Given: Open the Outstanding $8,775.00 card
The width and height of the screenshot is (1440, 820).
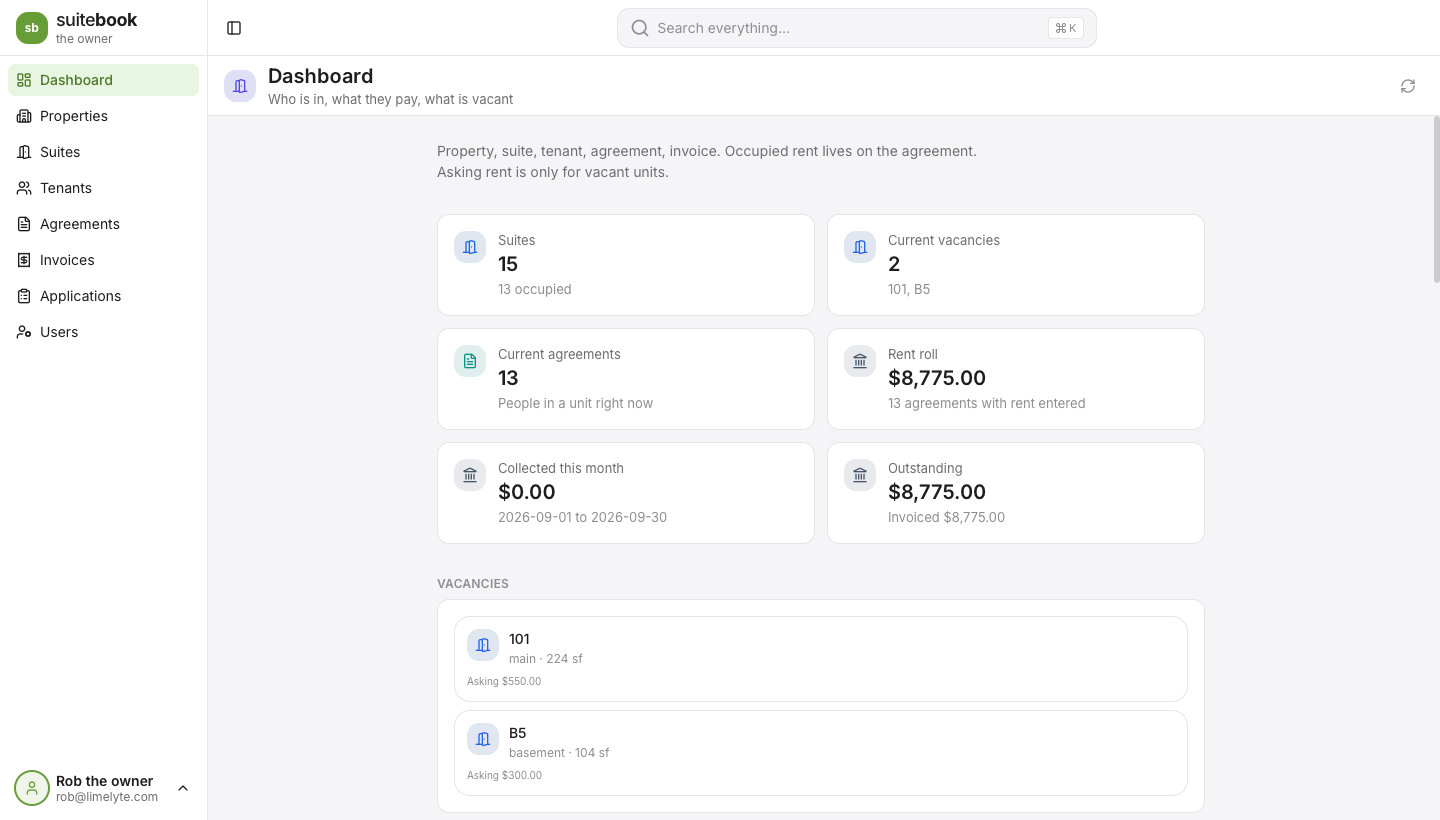Looking at the screenshot, I should (1016, 493).
